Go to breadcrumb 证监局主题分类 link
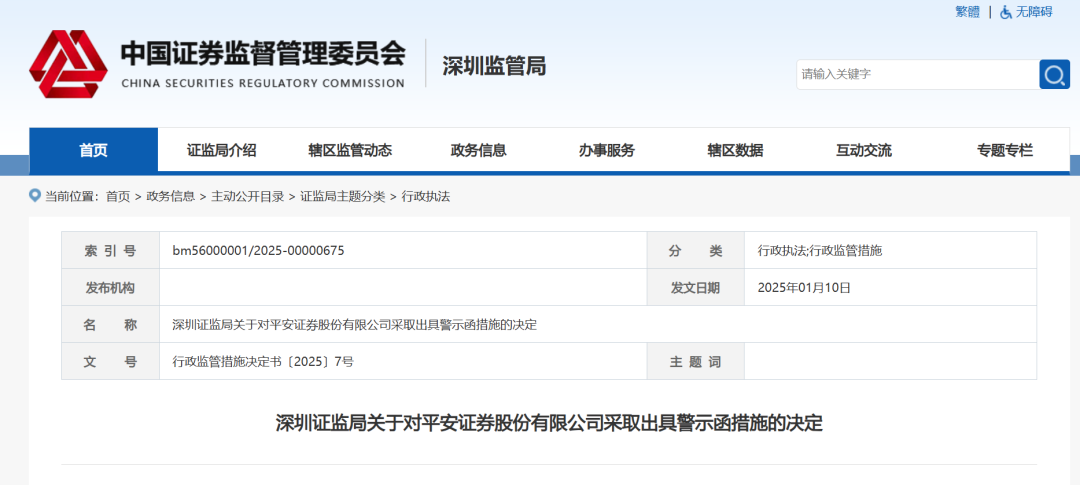The height and width of the screenshot is (485, 1080). [342, 196]
